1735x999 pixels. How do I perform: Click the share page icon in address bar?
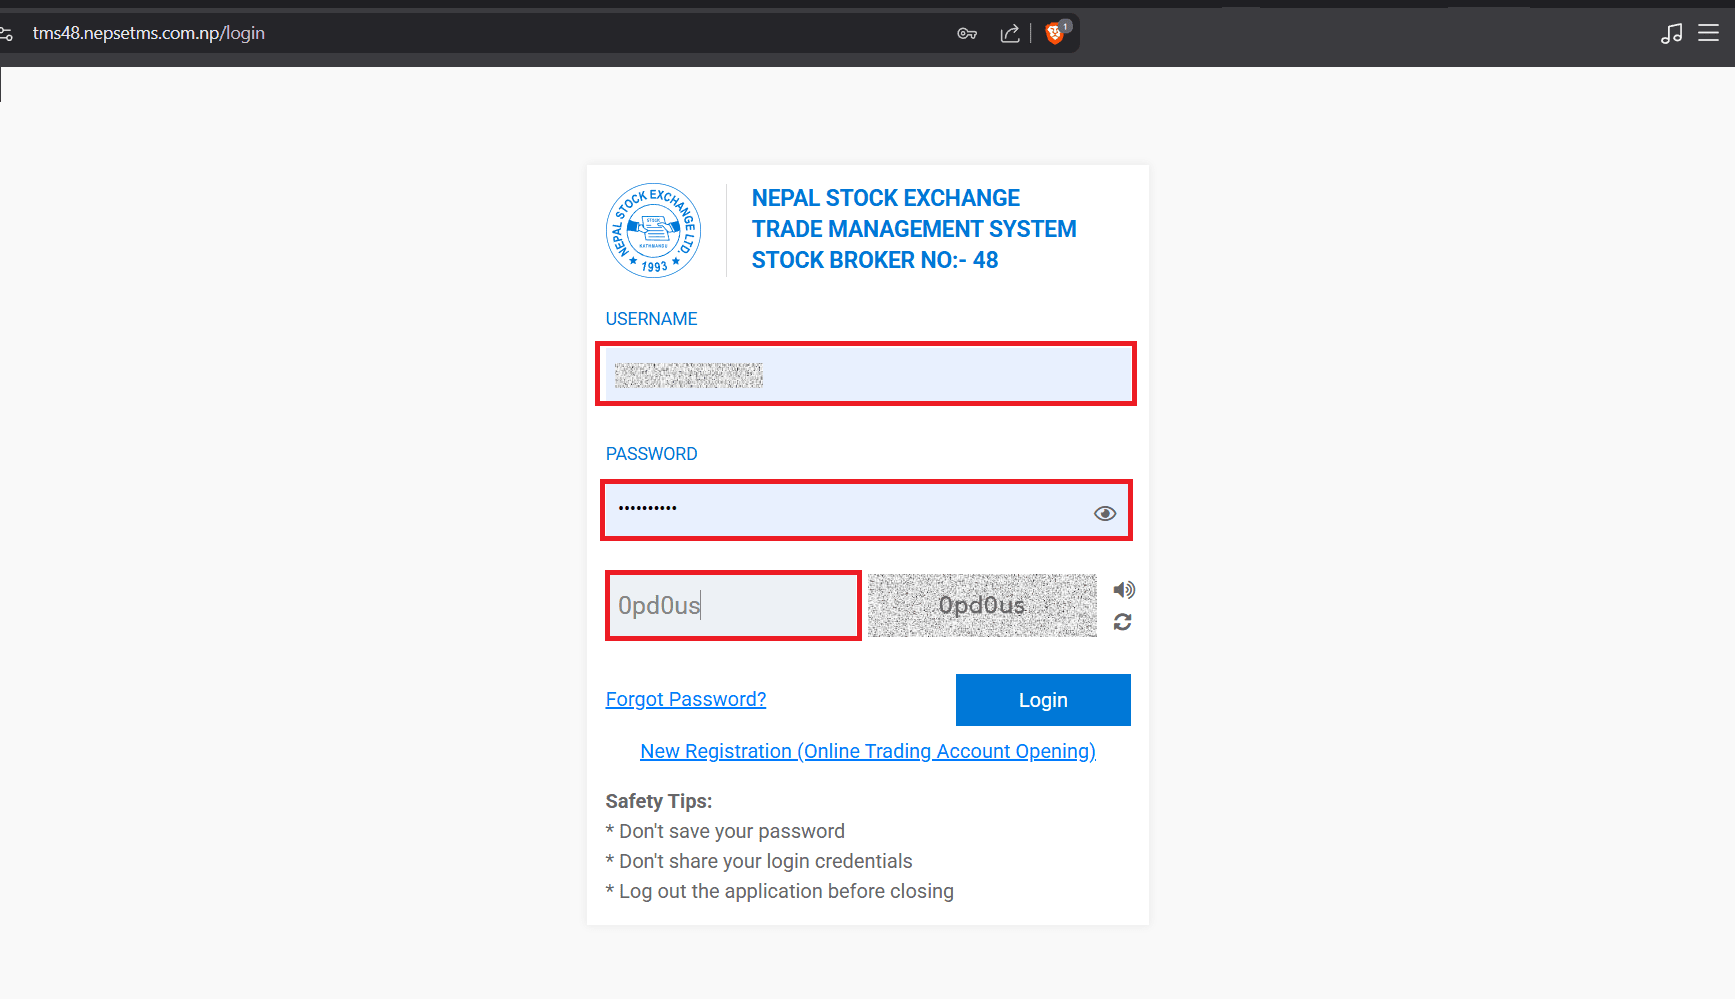click(1010, 34)
